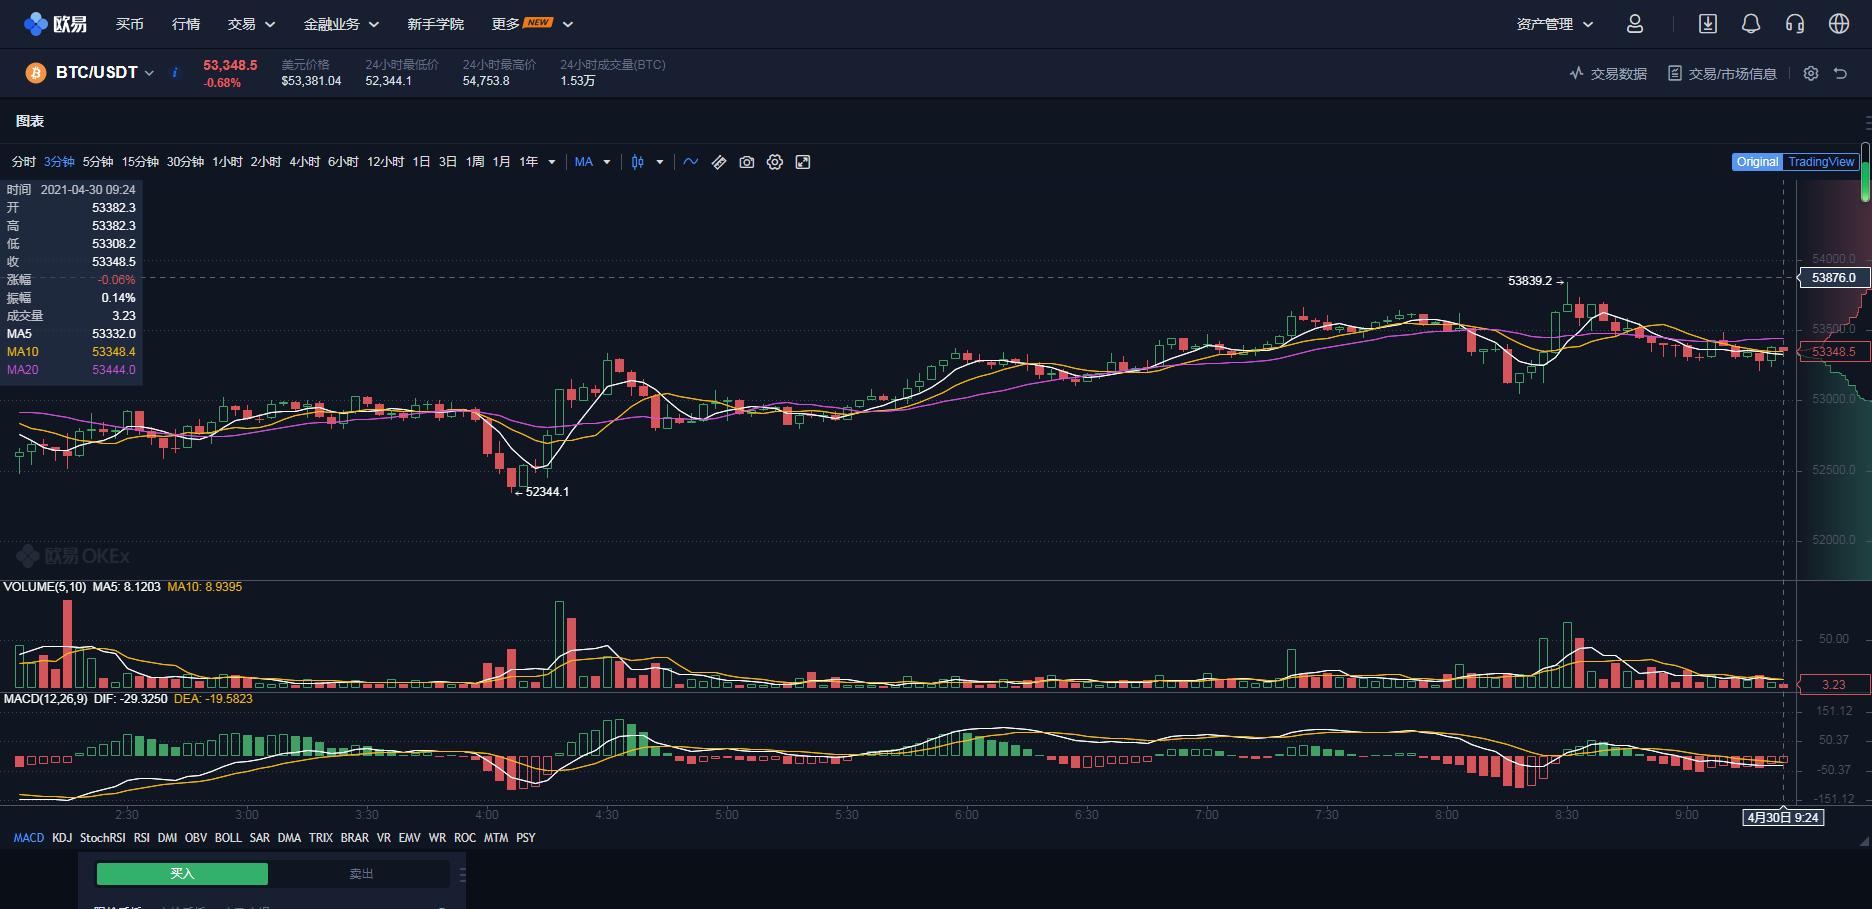Image resolution: width=1872 pixels, height=909 pixels.
Task: Select the OBV indicator
Action: (196, 838)
